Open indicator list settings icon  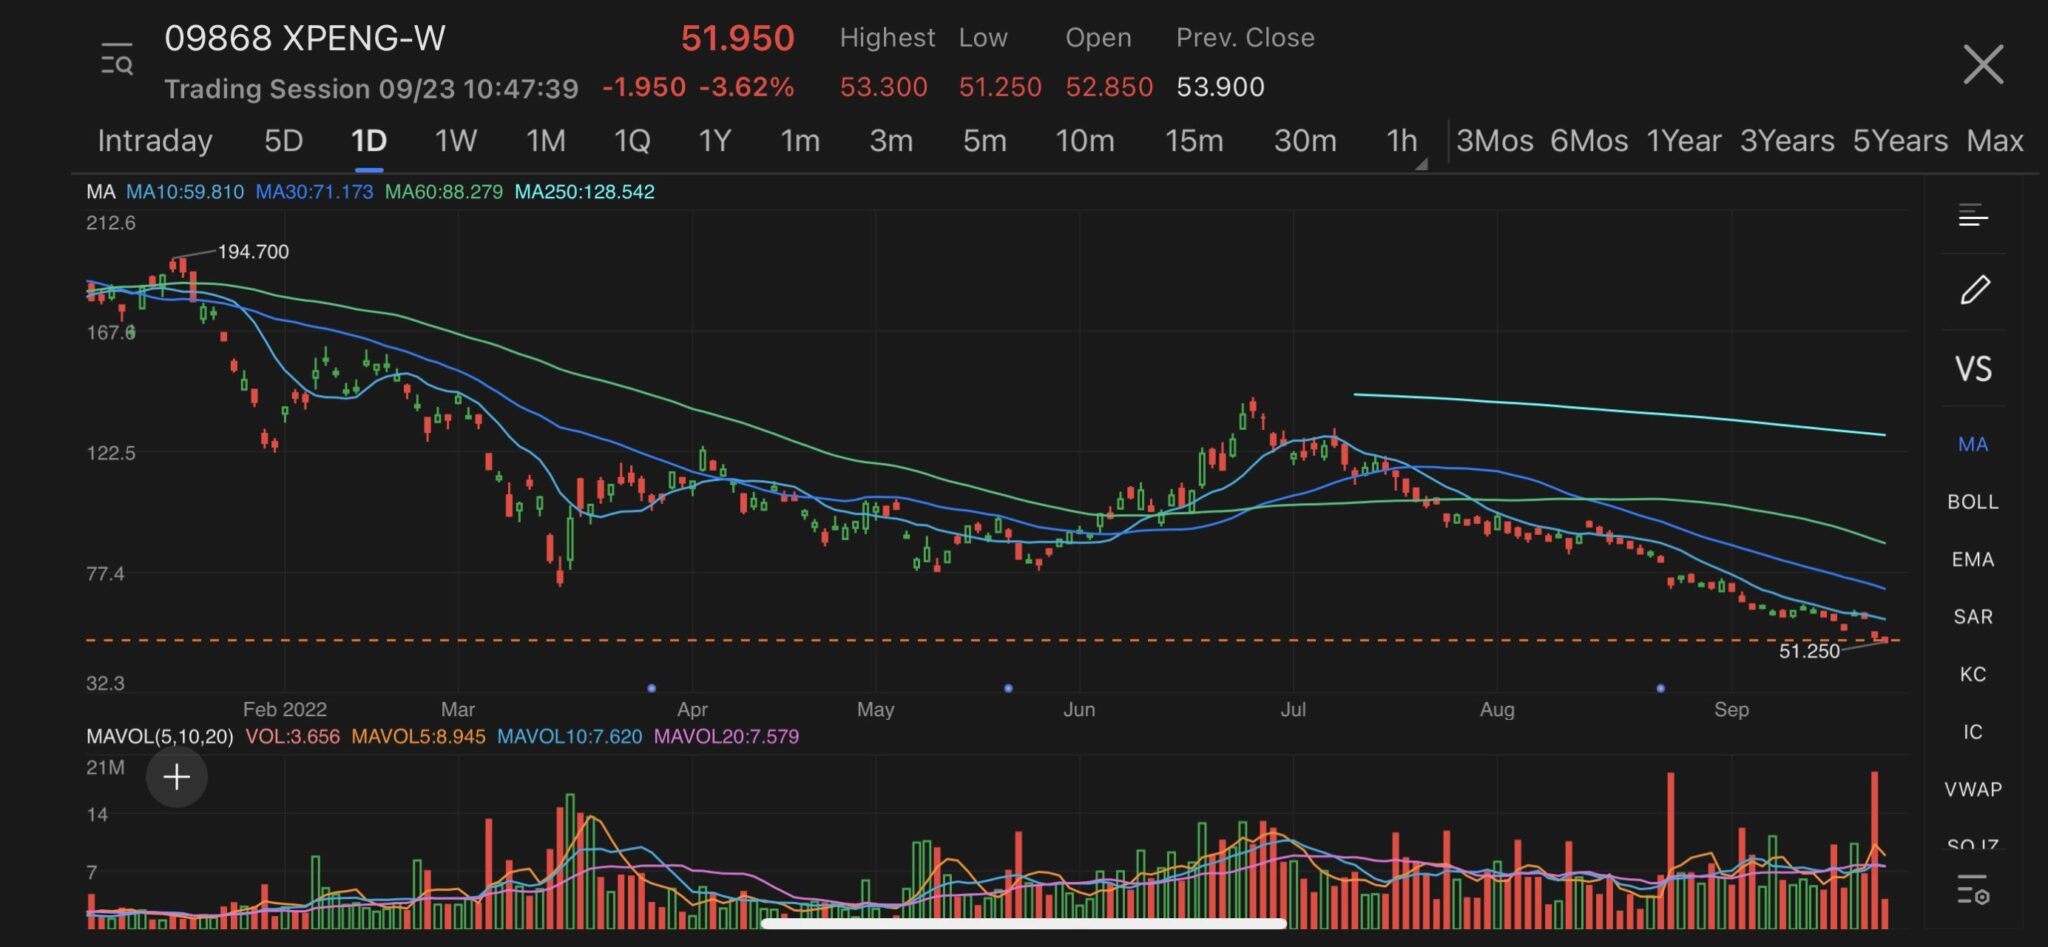(x=1973, y=888)
